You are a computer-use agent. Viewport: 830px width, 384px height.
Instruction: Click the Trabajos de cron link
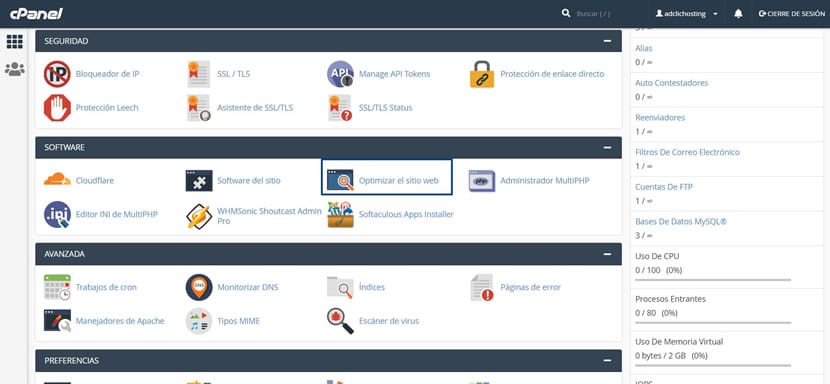point(106,287)
